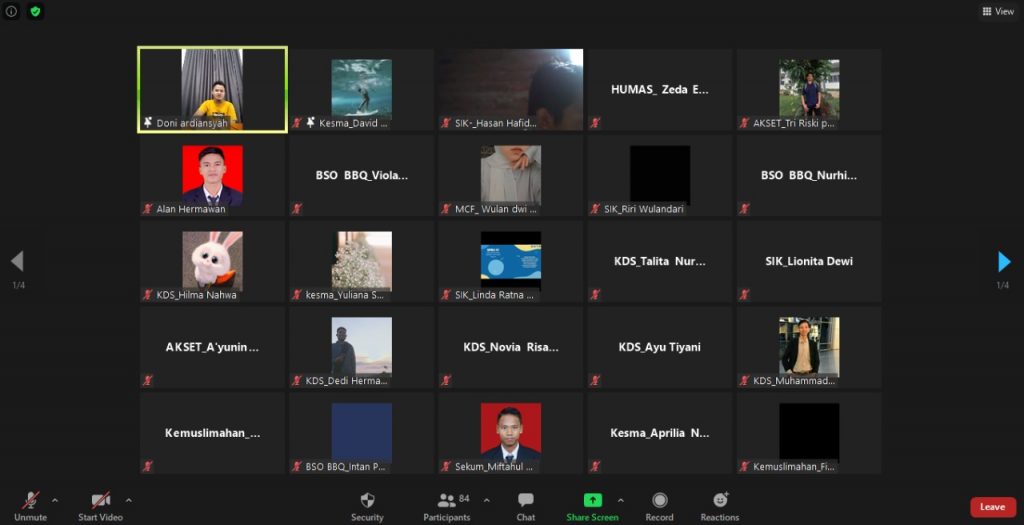Start recording with Record icon
The height and width of the screenshot is (525, 1024).
click(659, 500)
